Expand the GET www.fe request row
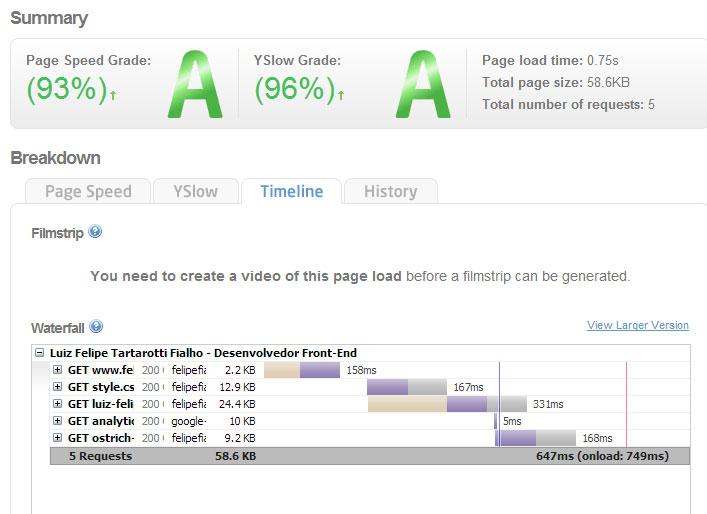This screenshot has width=707, height=514. [x=57, y=370]
